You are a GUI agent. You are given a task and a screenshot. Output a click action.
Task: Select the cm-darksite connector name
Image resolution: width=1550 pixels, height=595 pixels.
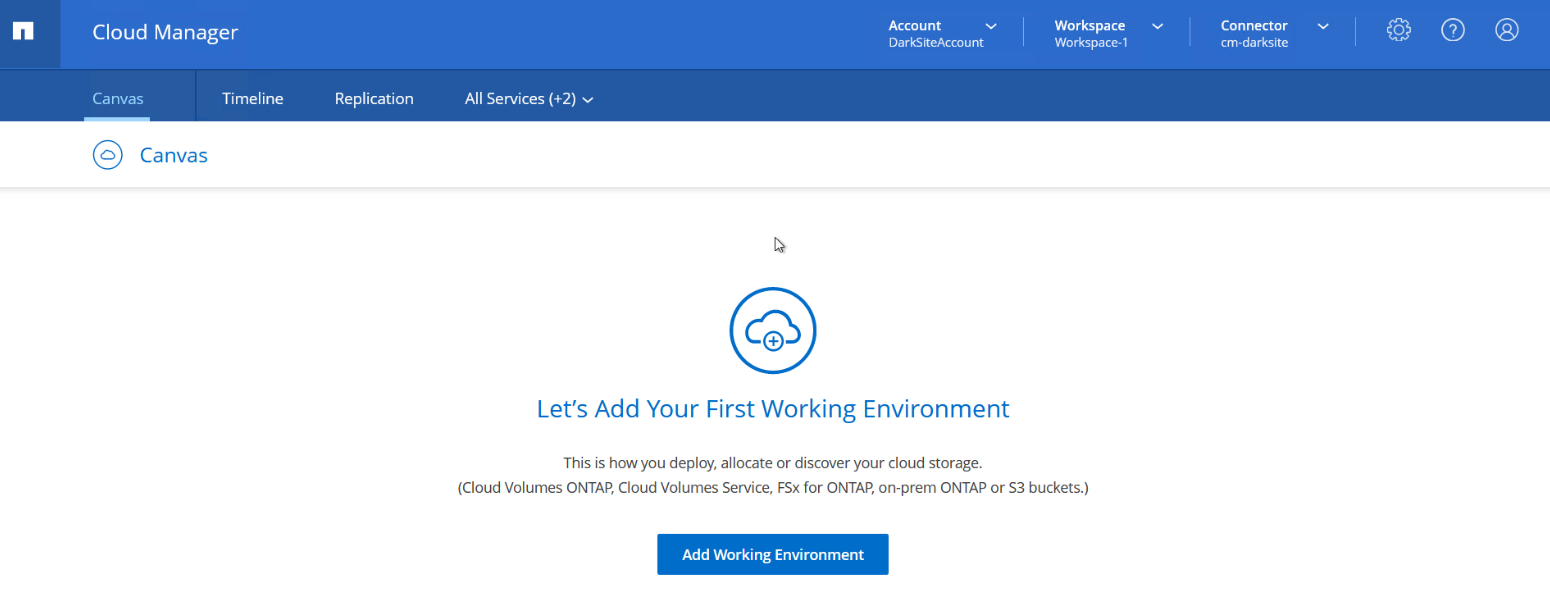1254,43
